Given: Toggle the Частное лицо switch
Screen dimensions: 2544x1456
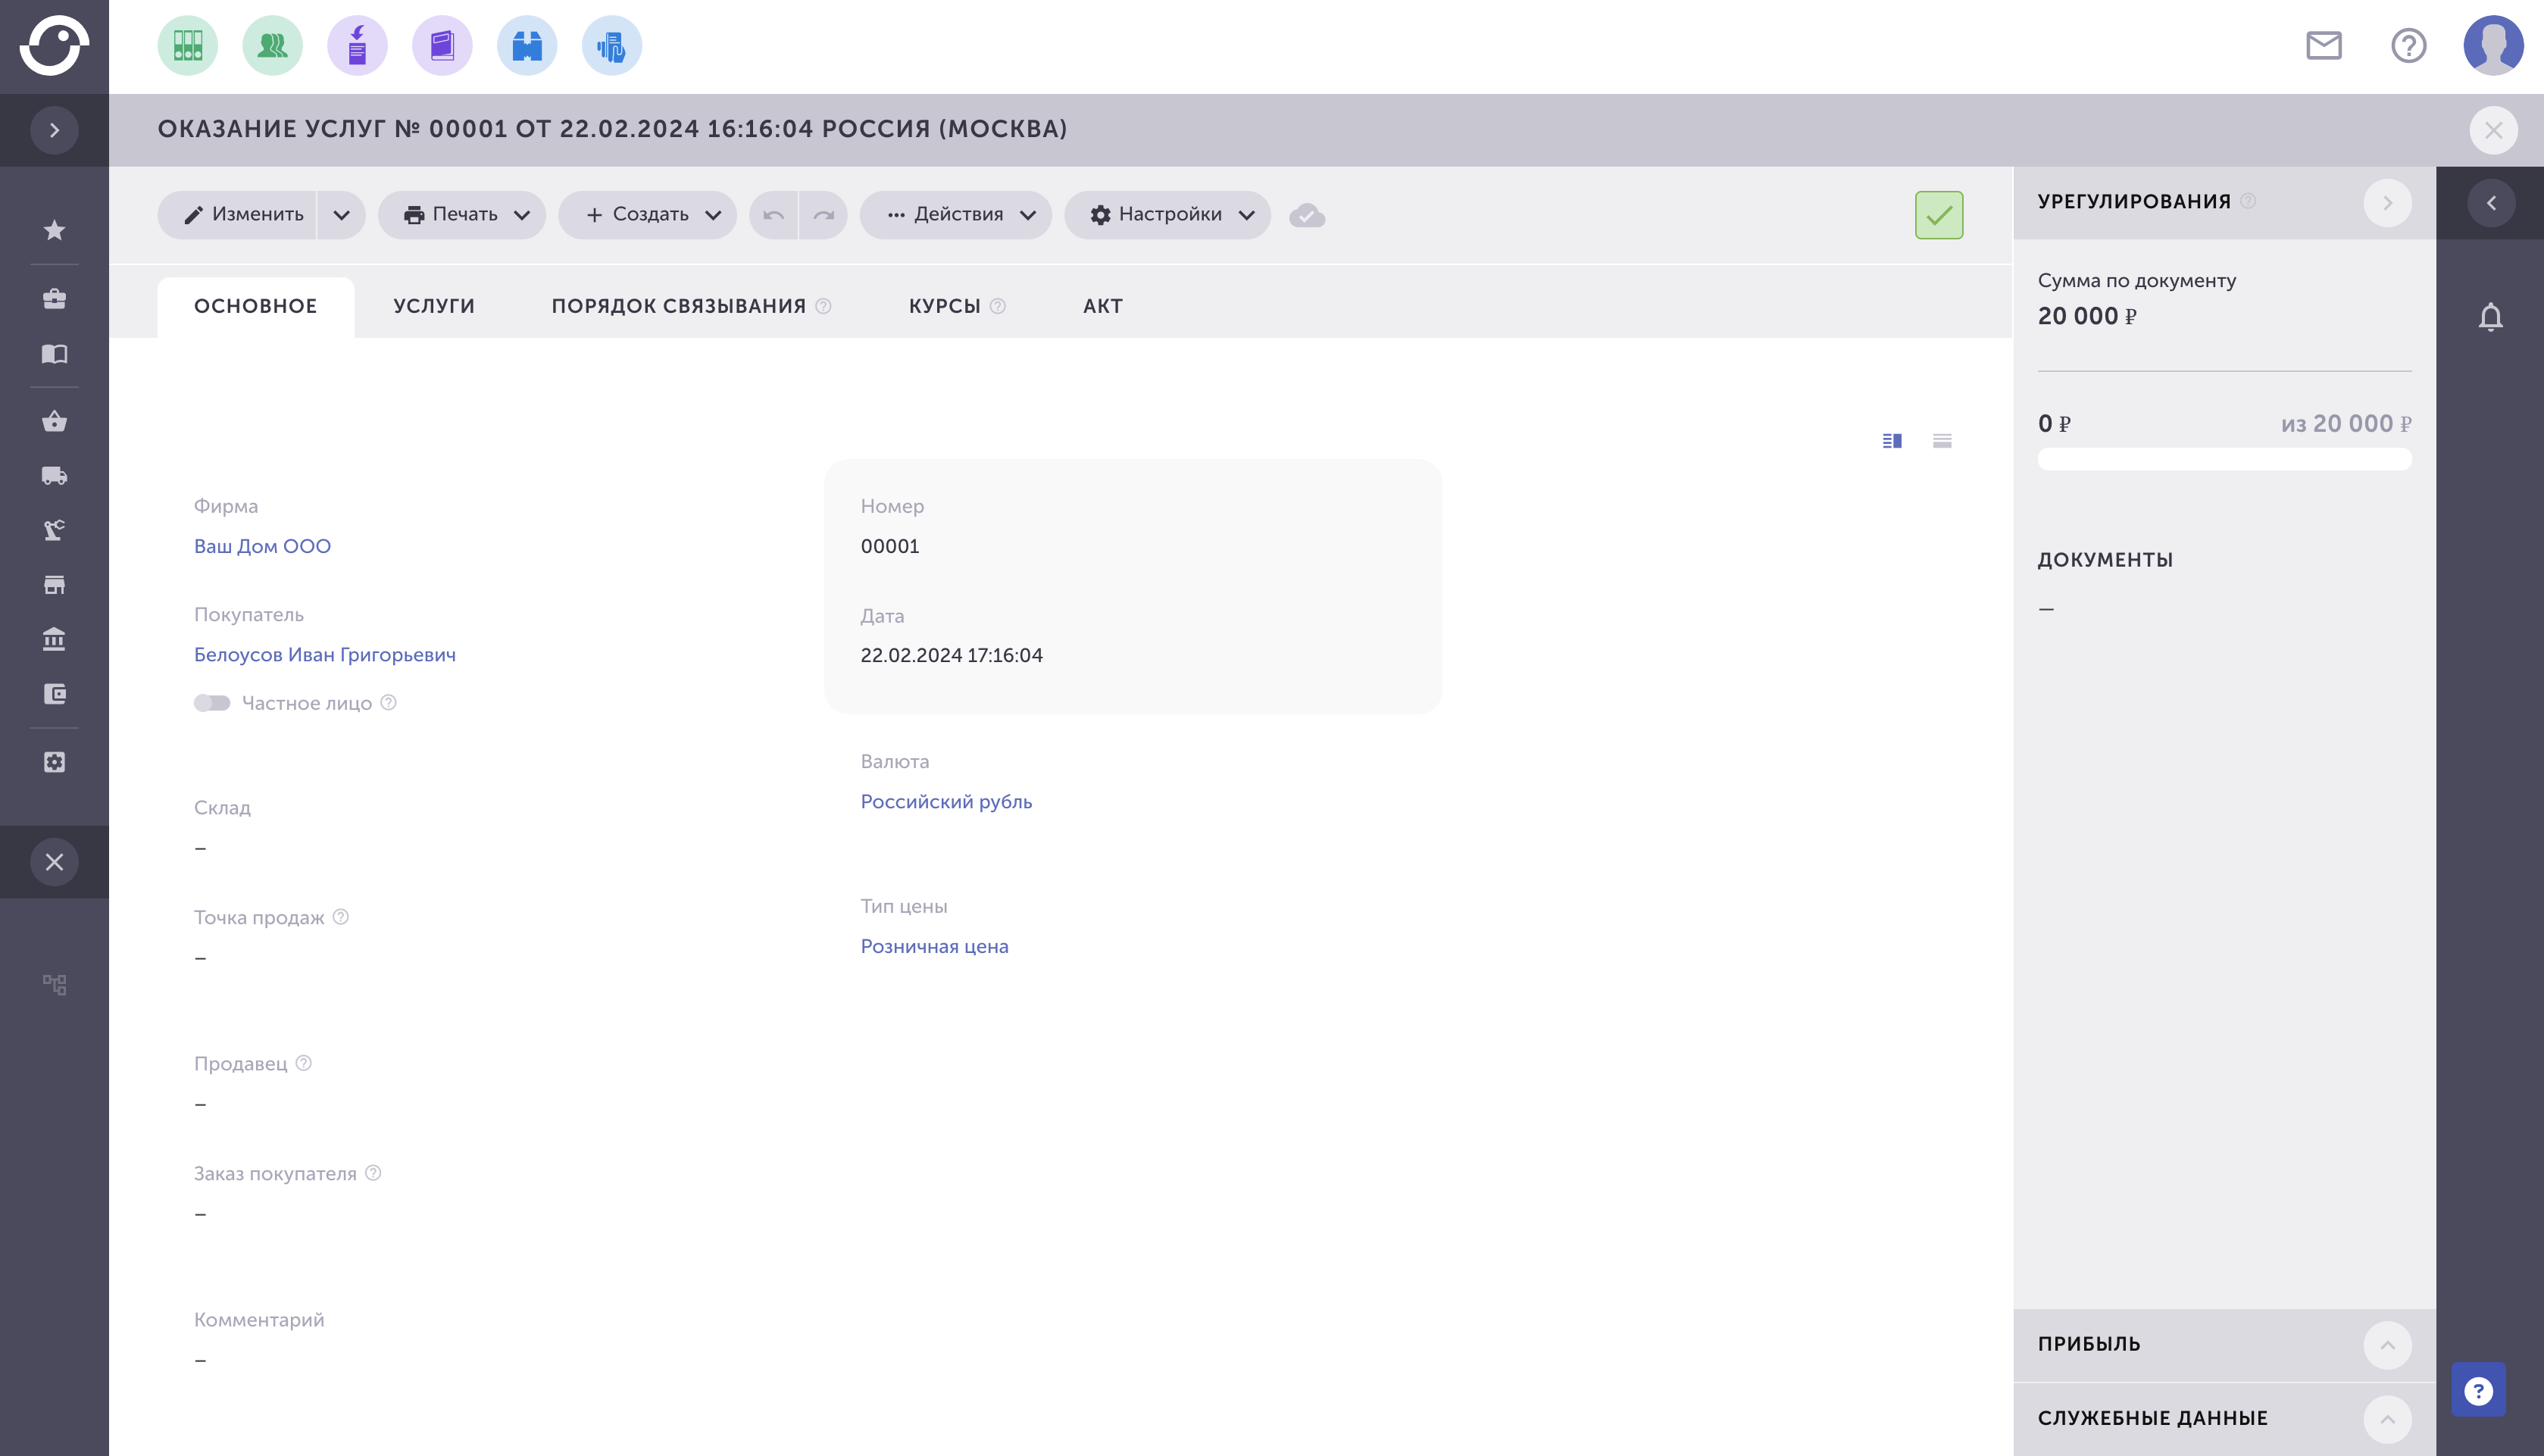Looking at the screenshot, I should click(212, 703).
